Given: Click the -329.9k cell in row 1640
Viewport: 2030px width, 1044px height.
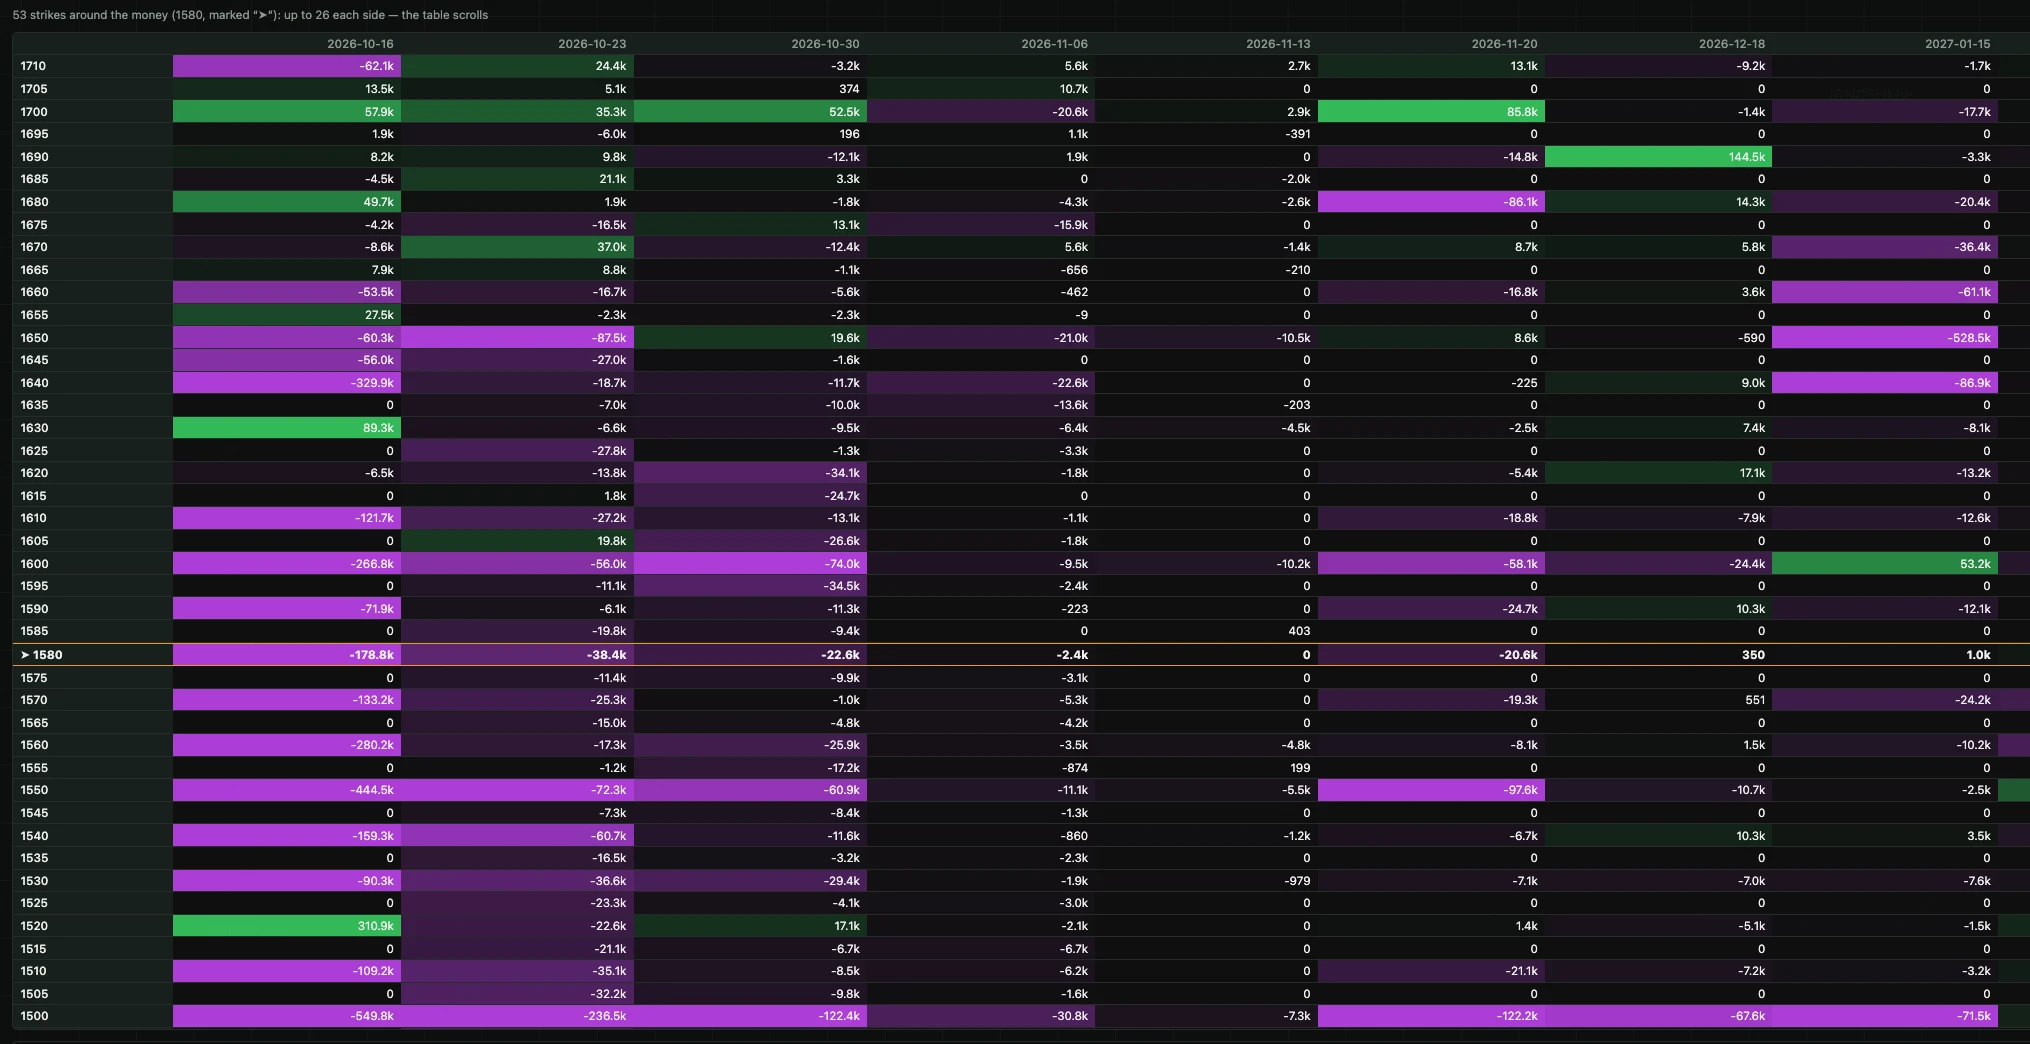Looking at the screenshot, I should click(287, 383).
